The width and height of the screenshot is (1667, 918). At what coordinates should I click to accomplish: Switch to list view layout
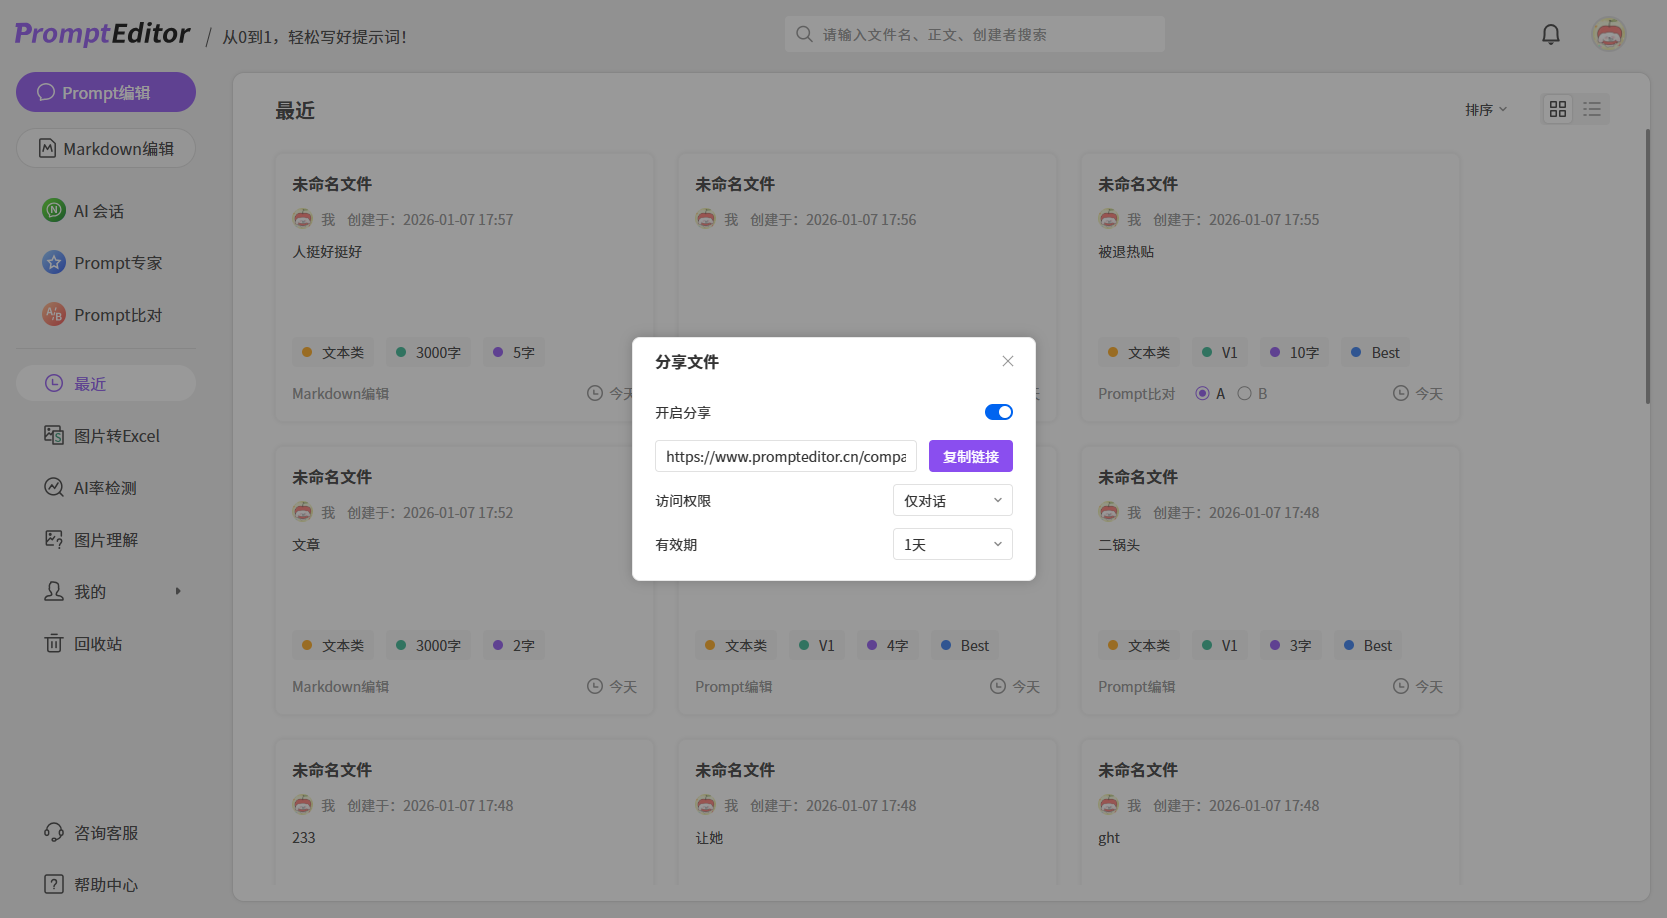tap(1592, 109)
